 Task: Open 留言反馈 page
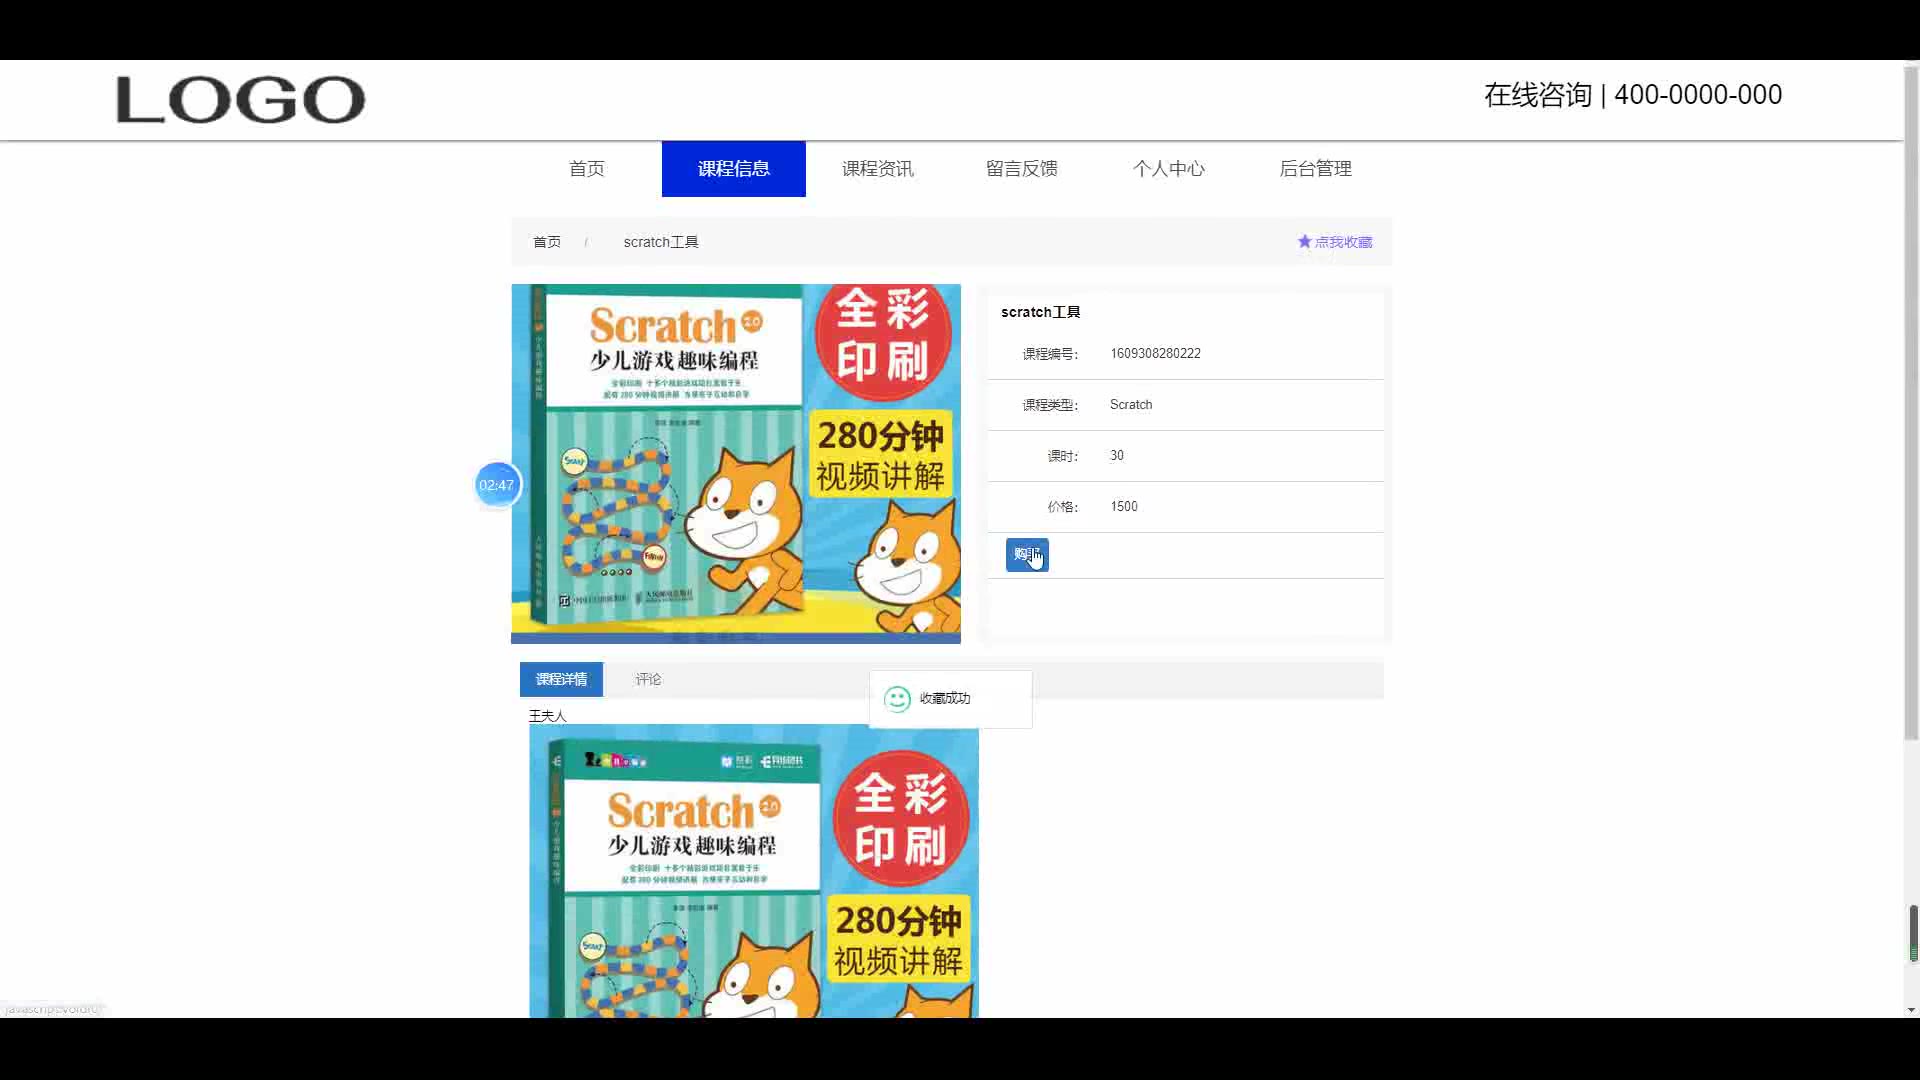pyautogui.click(x=1022, y=169)
